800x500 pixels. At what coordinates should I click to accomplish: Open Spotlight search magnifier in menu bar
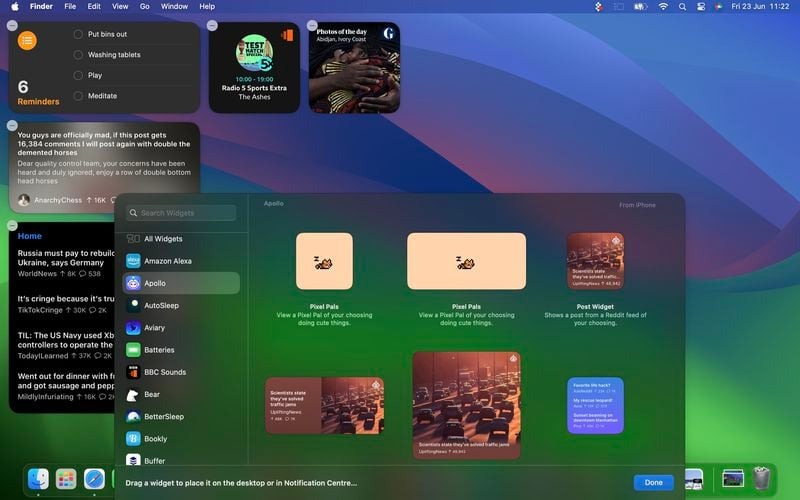tap(682, 7)
